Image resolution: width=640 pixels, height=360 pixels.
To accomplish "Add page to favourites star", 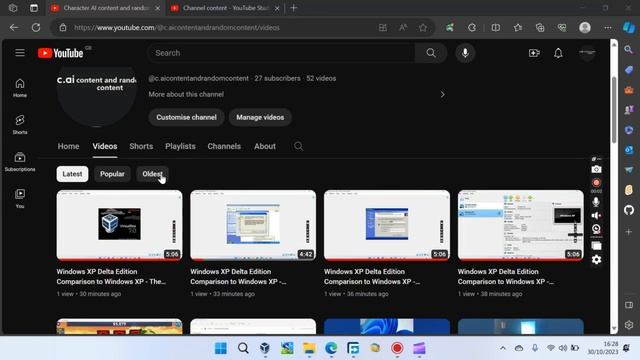I will tap(423, 27).
